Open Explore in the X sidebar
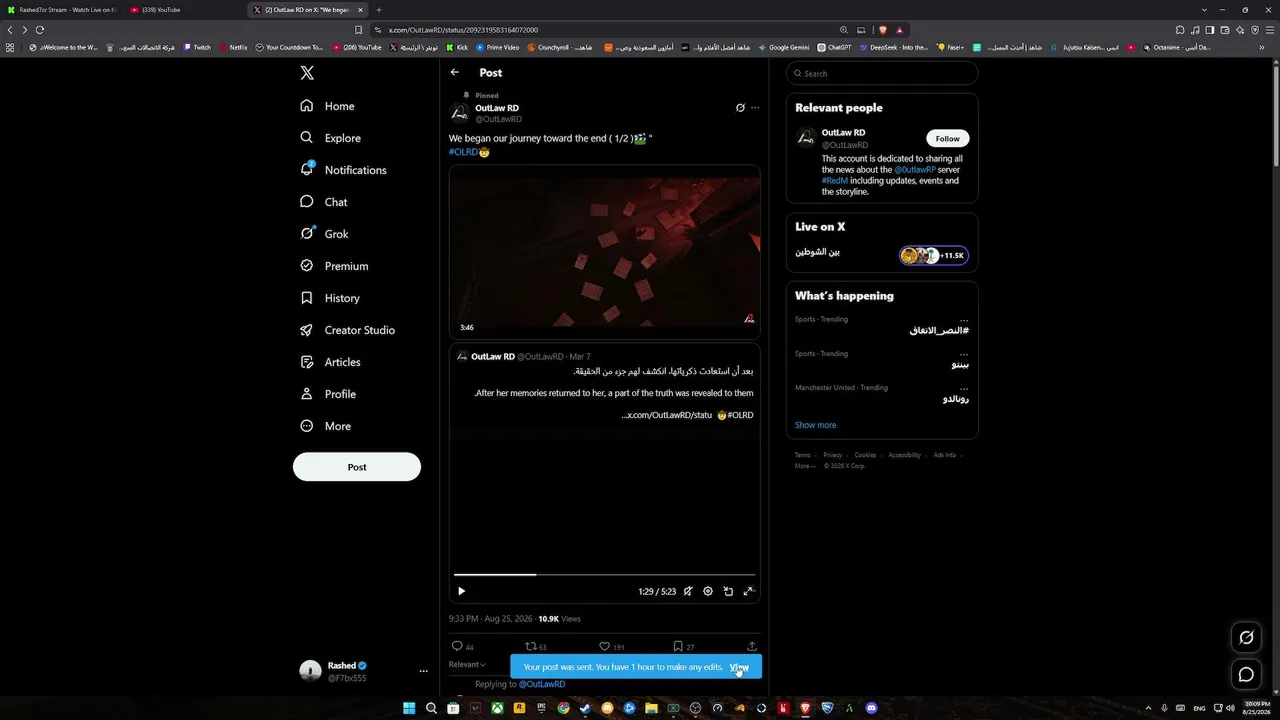The width and height of the screenshot is (1280, 720). [x=330, y=138]
